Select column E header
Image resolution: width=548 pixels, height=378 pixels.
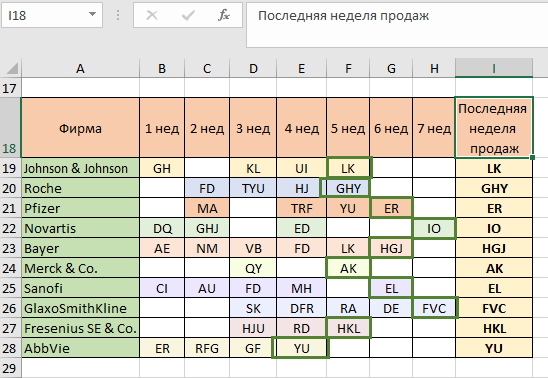[301, 68]
